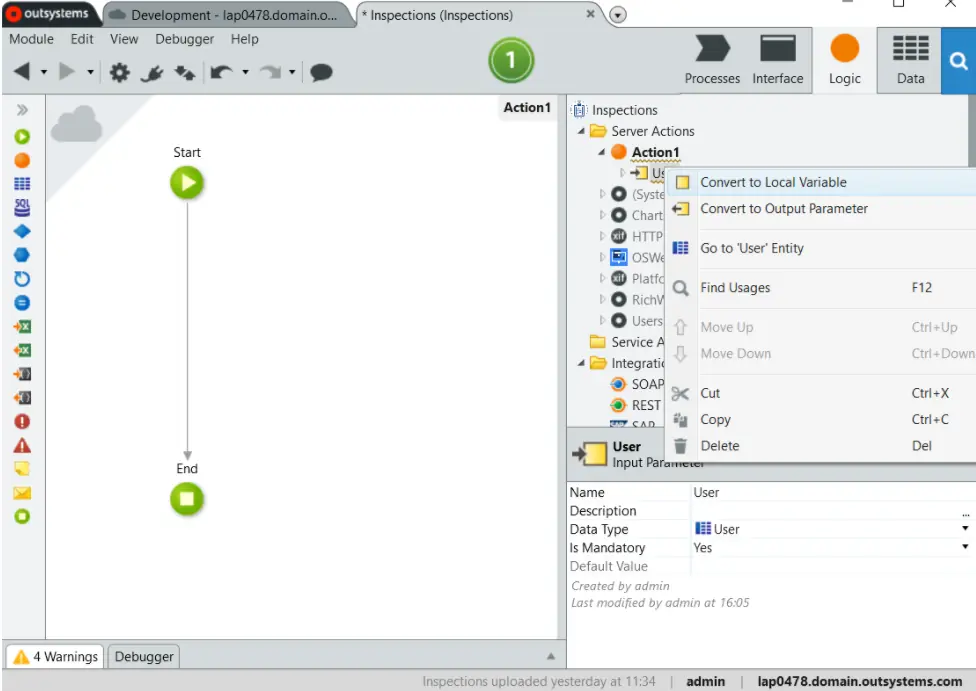Select the Send Email envelope tool
Image resolution: width=976 pixels, height=691 pixels.
click(22, 493)
